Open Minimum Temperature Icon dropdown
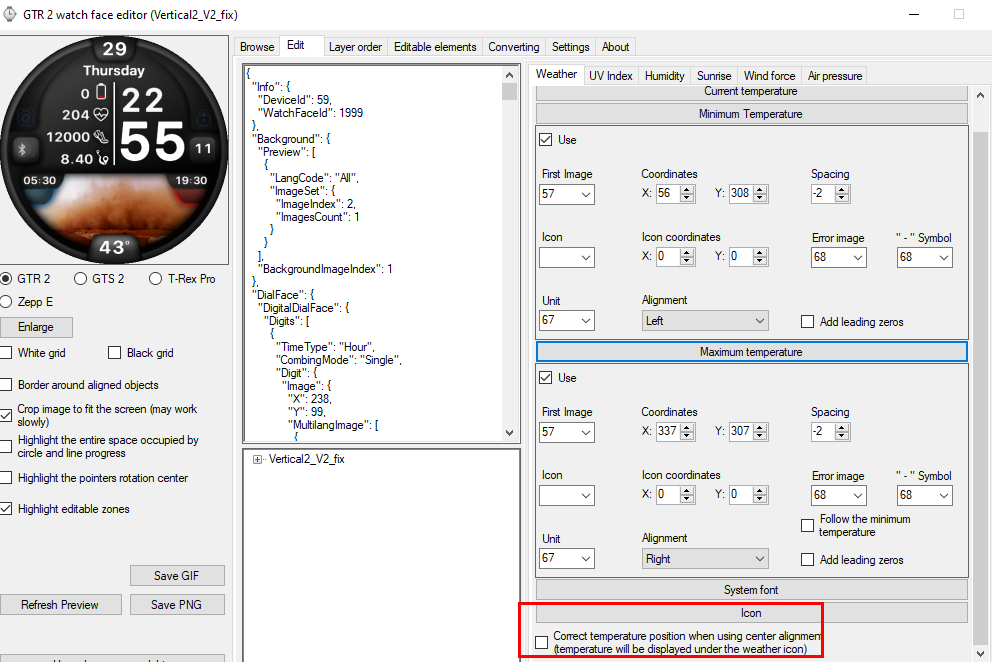992x662 pixels. point(586,258)
